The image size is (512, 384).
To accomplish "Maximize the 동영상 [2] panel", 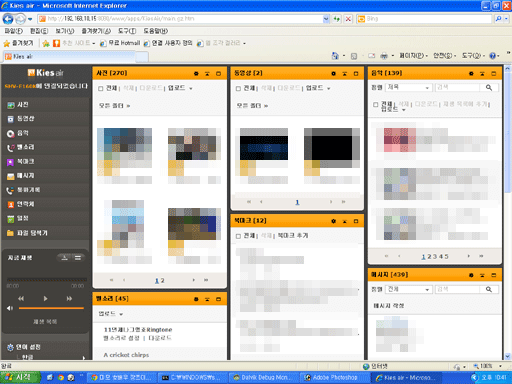I will pyautogui.click(x=356, y=73).
